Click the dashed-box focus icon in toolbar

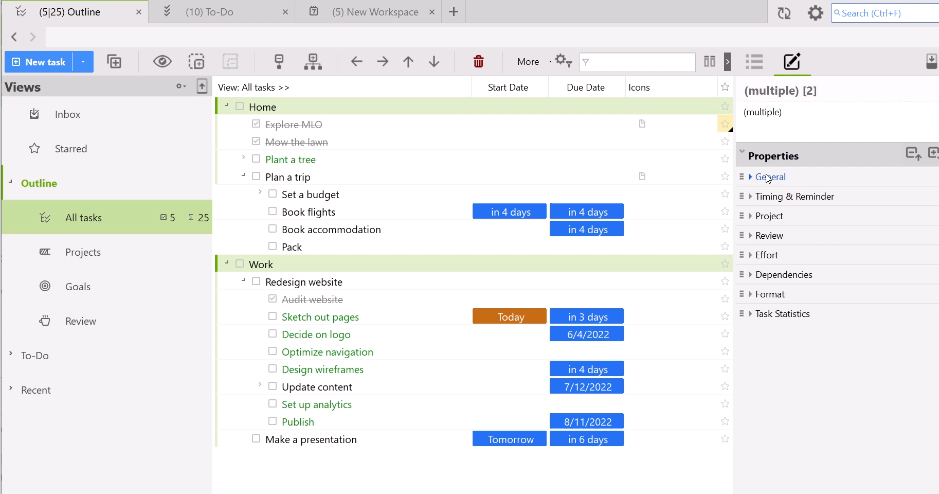pyautogui.click(x=196, y=61)
